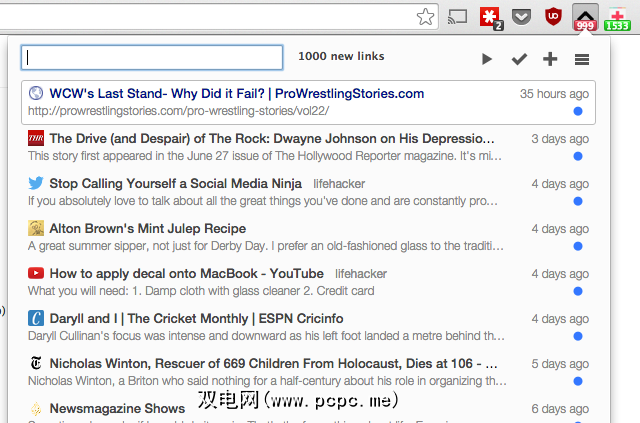Toggle unread dot for Mint Julep Recipe
640x423 pixels.
[x=578, y=246]
